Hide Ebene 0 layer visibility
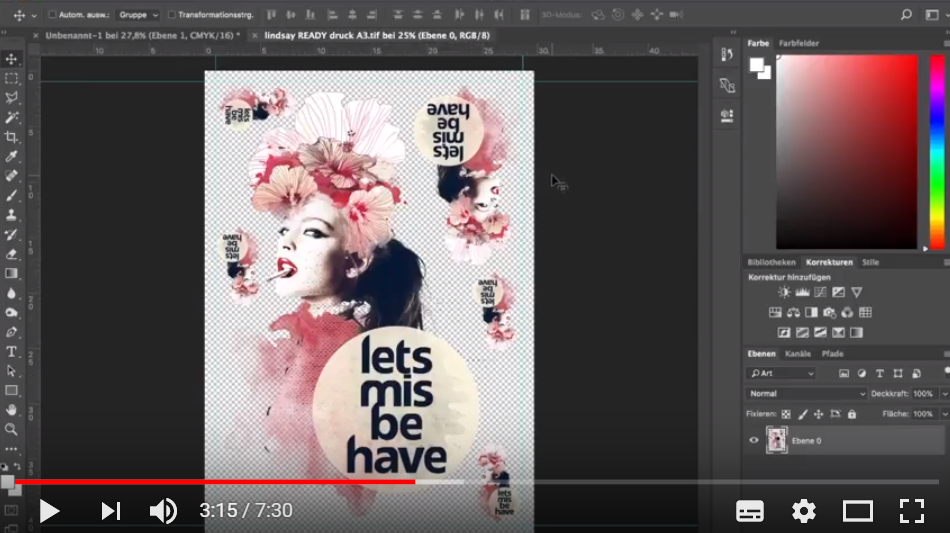This screenshot has height=533, width=950. pyautogui.click(x=754, y=440)
